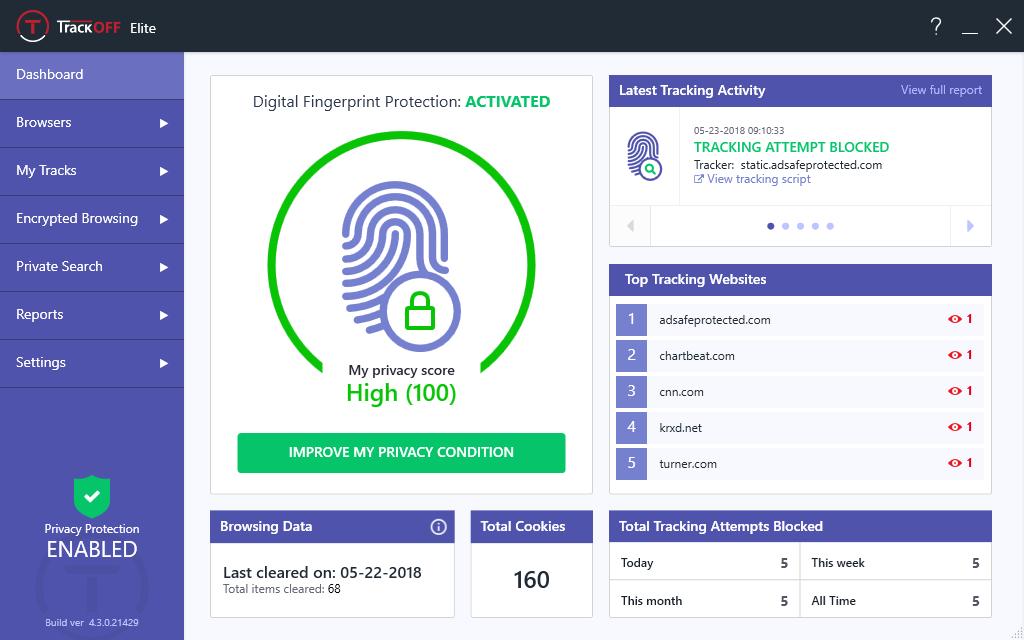Click the Browsing Data info icon

(x=438, y=527)
